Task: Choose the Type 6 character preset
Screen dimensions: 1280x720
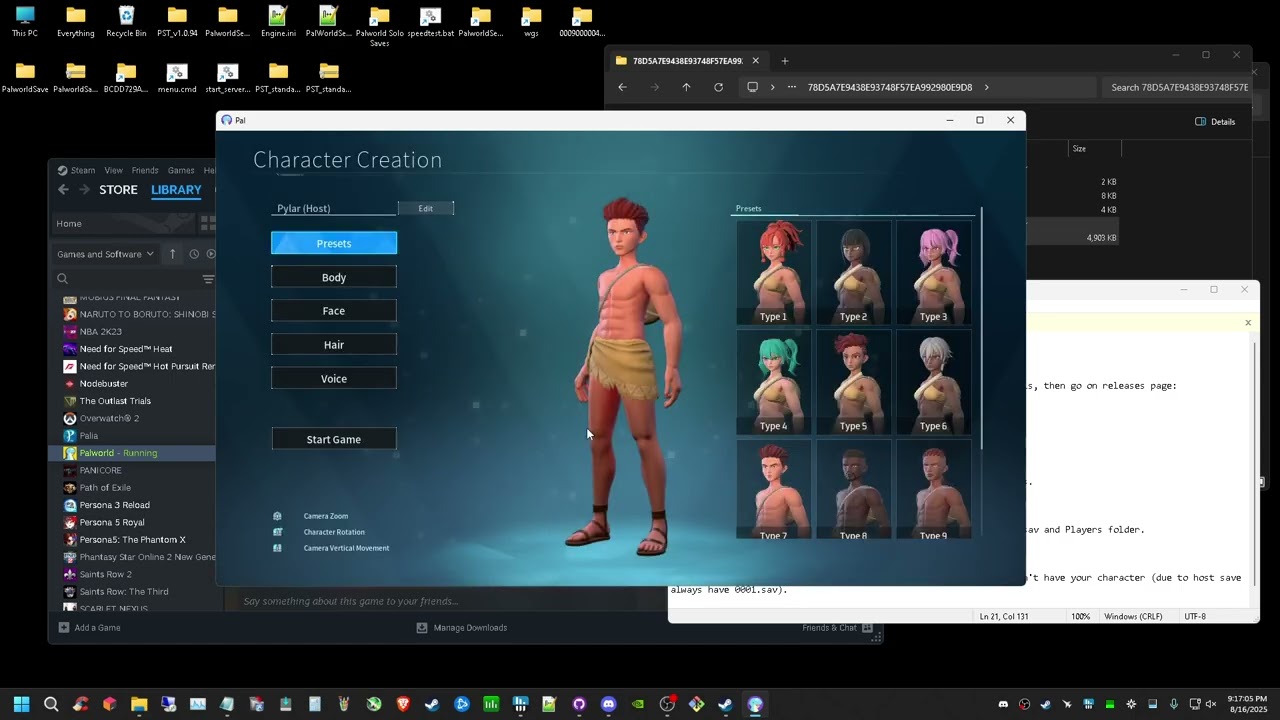Action: click(933, 382)
